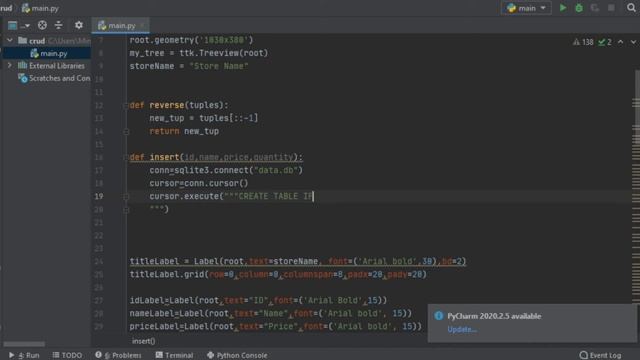Click the nameLabel assignment line
640x360 pixels.
(x=271, y=313)
